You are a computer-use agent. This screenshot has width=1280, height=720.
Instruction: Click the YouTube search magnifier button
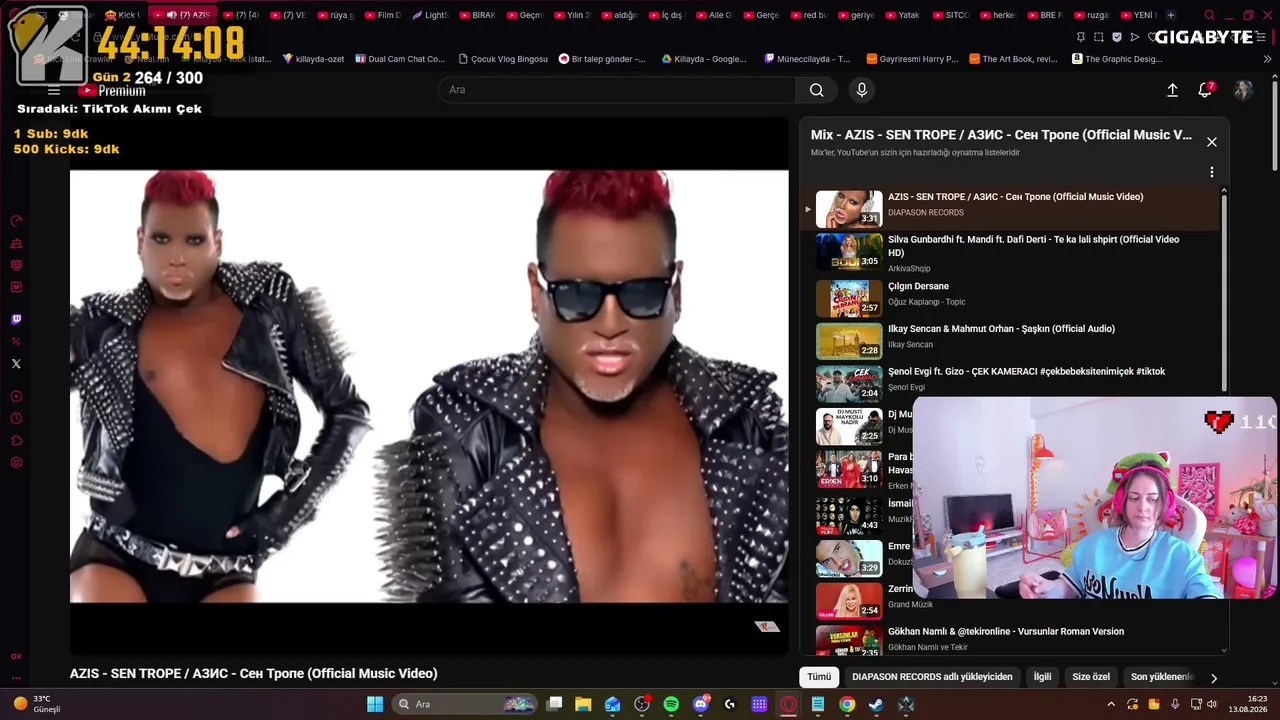(x=816, y=90)
